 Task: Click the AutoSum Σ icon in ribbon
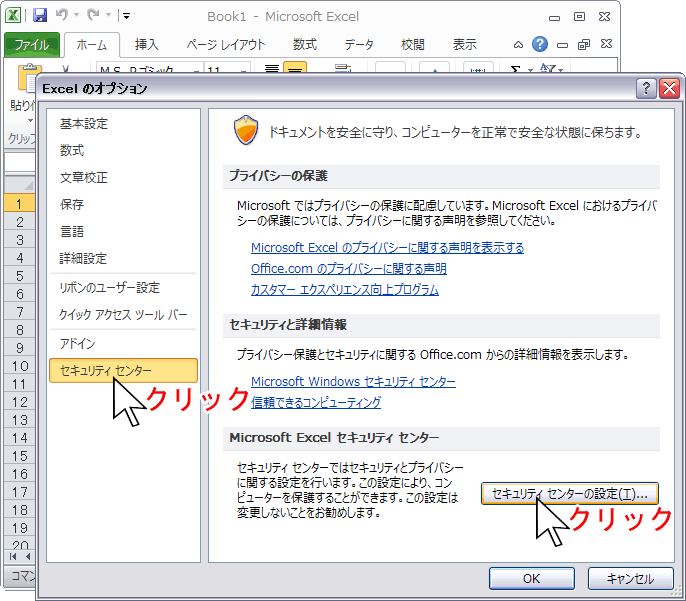point(516,70)
